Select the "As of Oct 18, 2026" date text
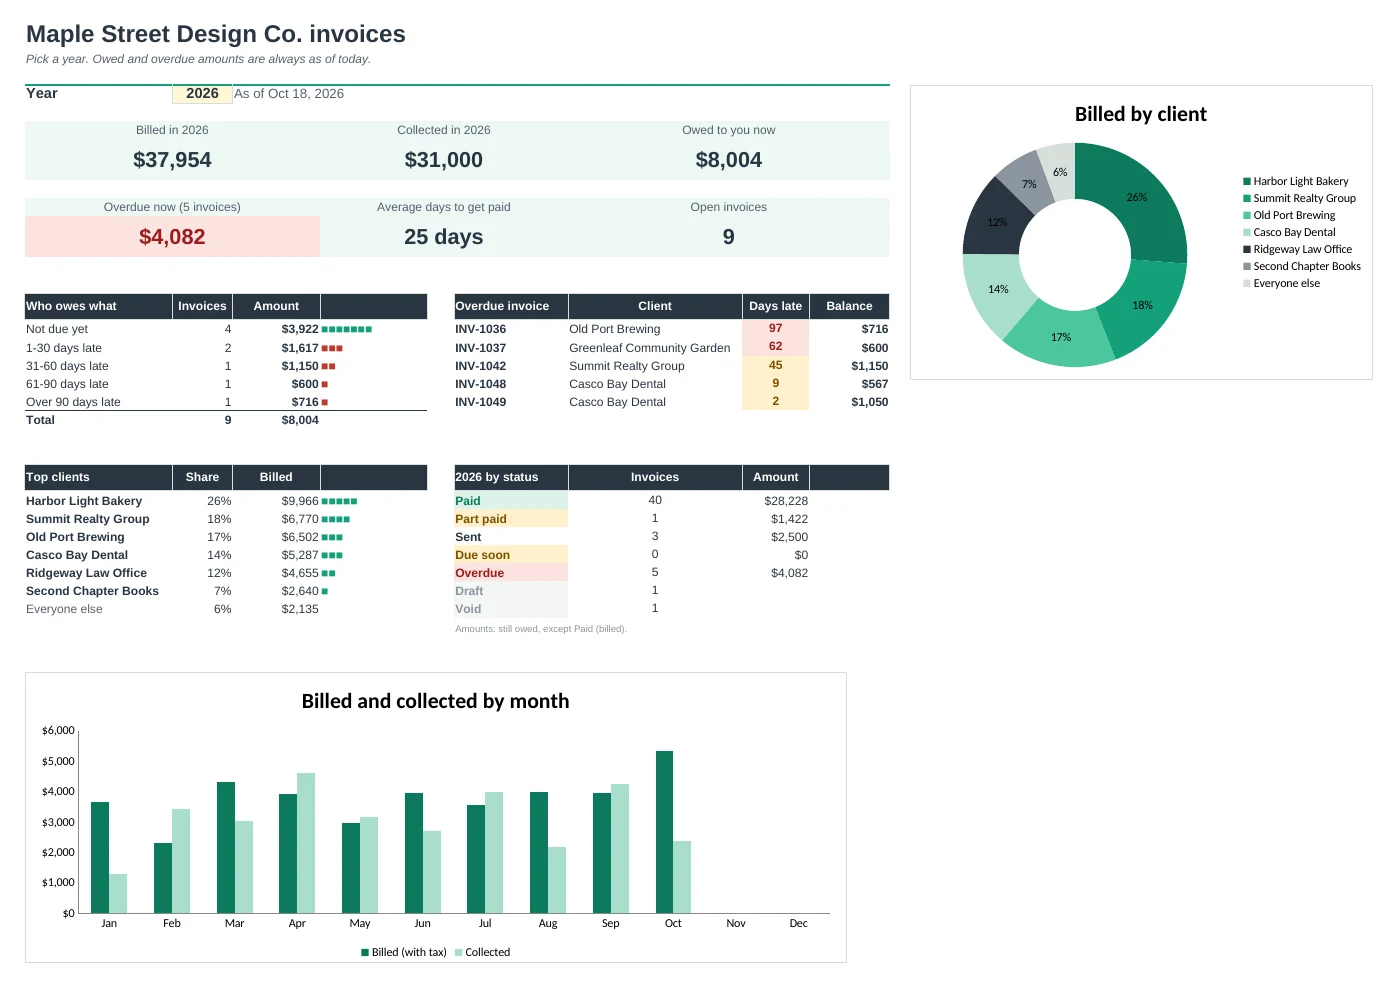Viewport: 1397px width, 987px height. point(289,94)
